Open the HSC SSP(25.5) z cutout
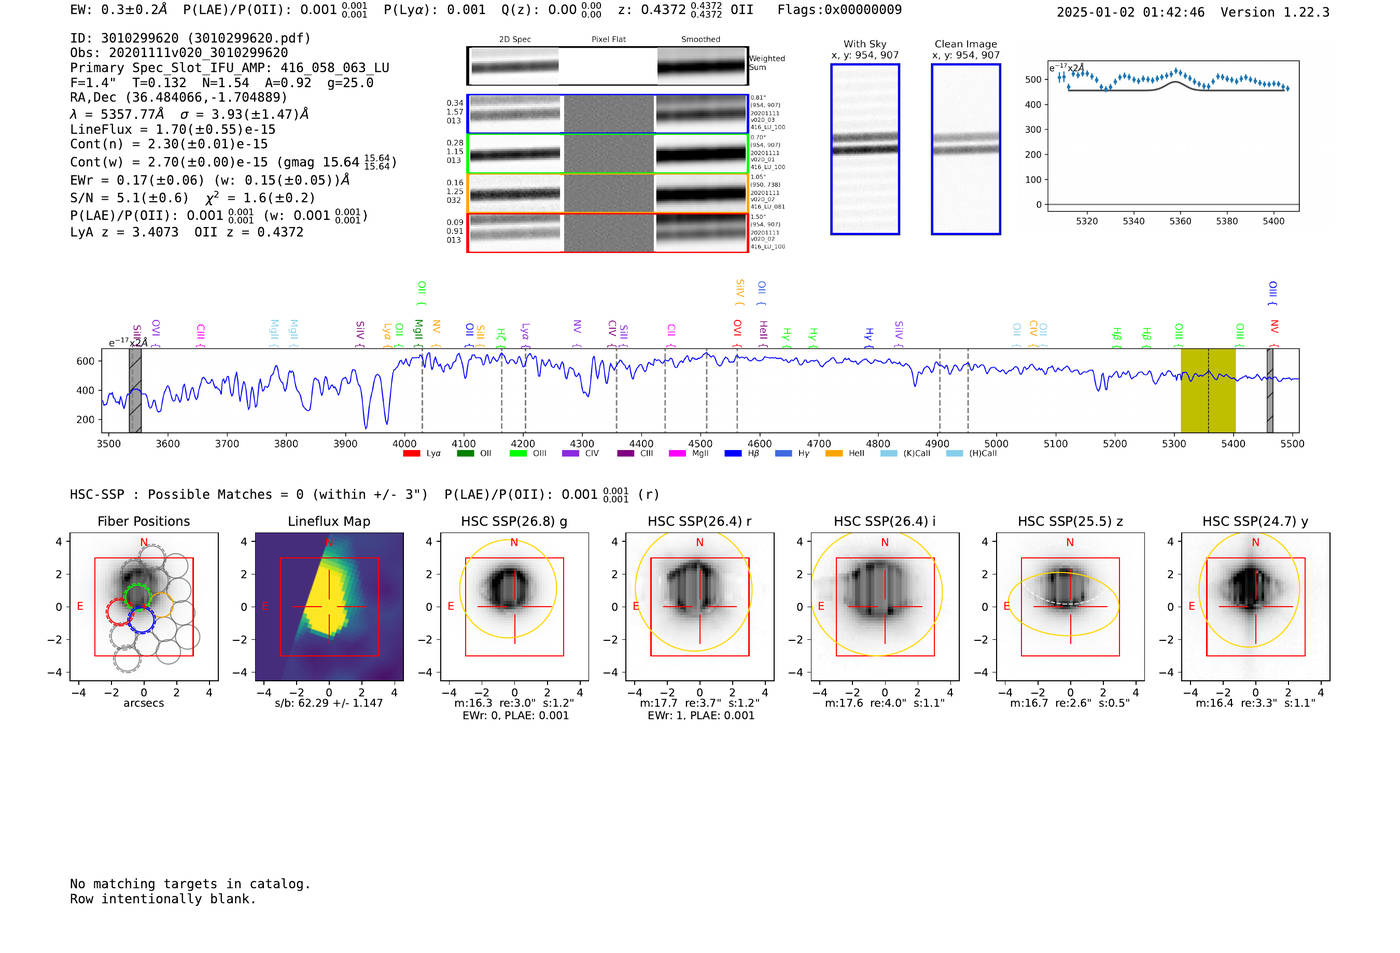This screenshot has height=953, width=1400. coord(1070,606)
